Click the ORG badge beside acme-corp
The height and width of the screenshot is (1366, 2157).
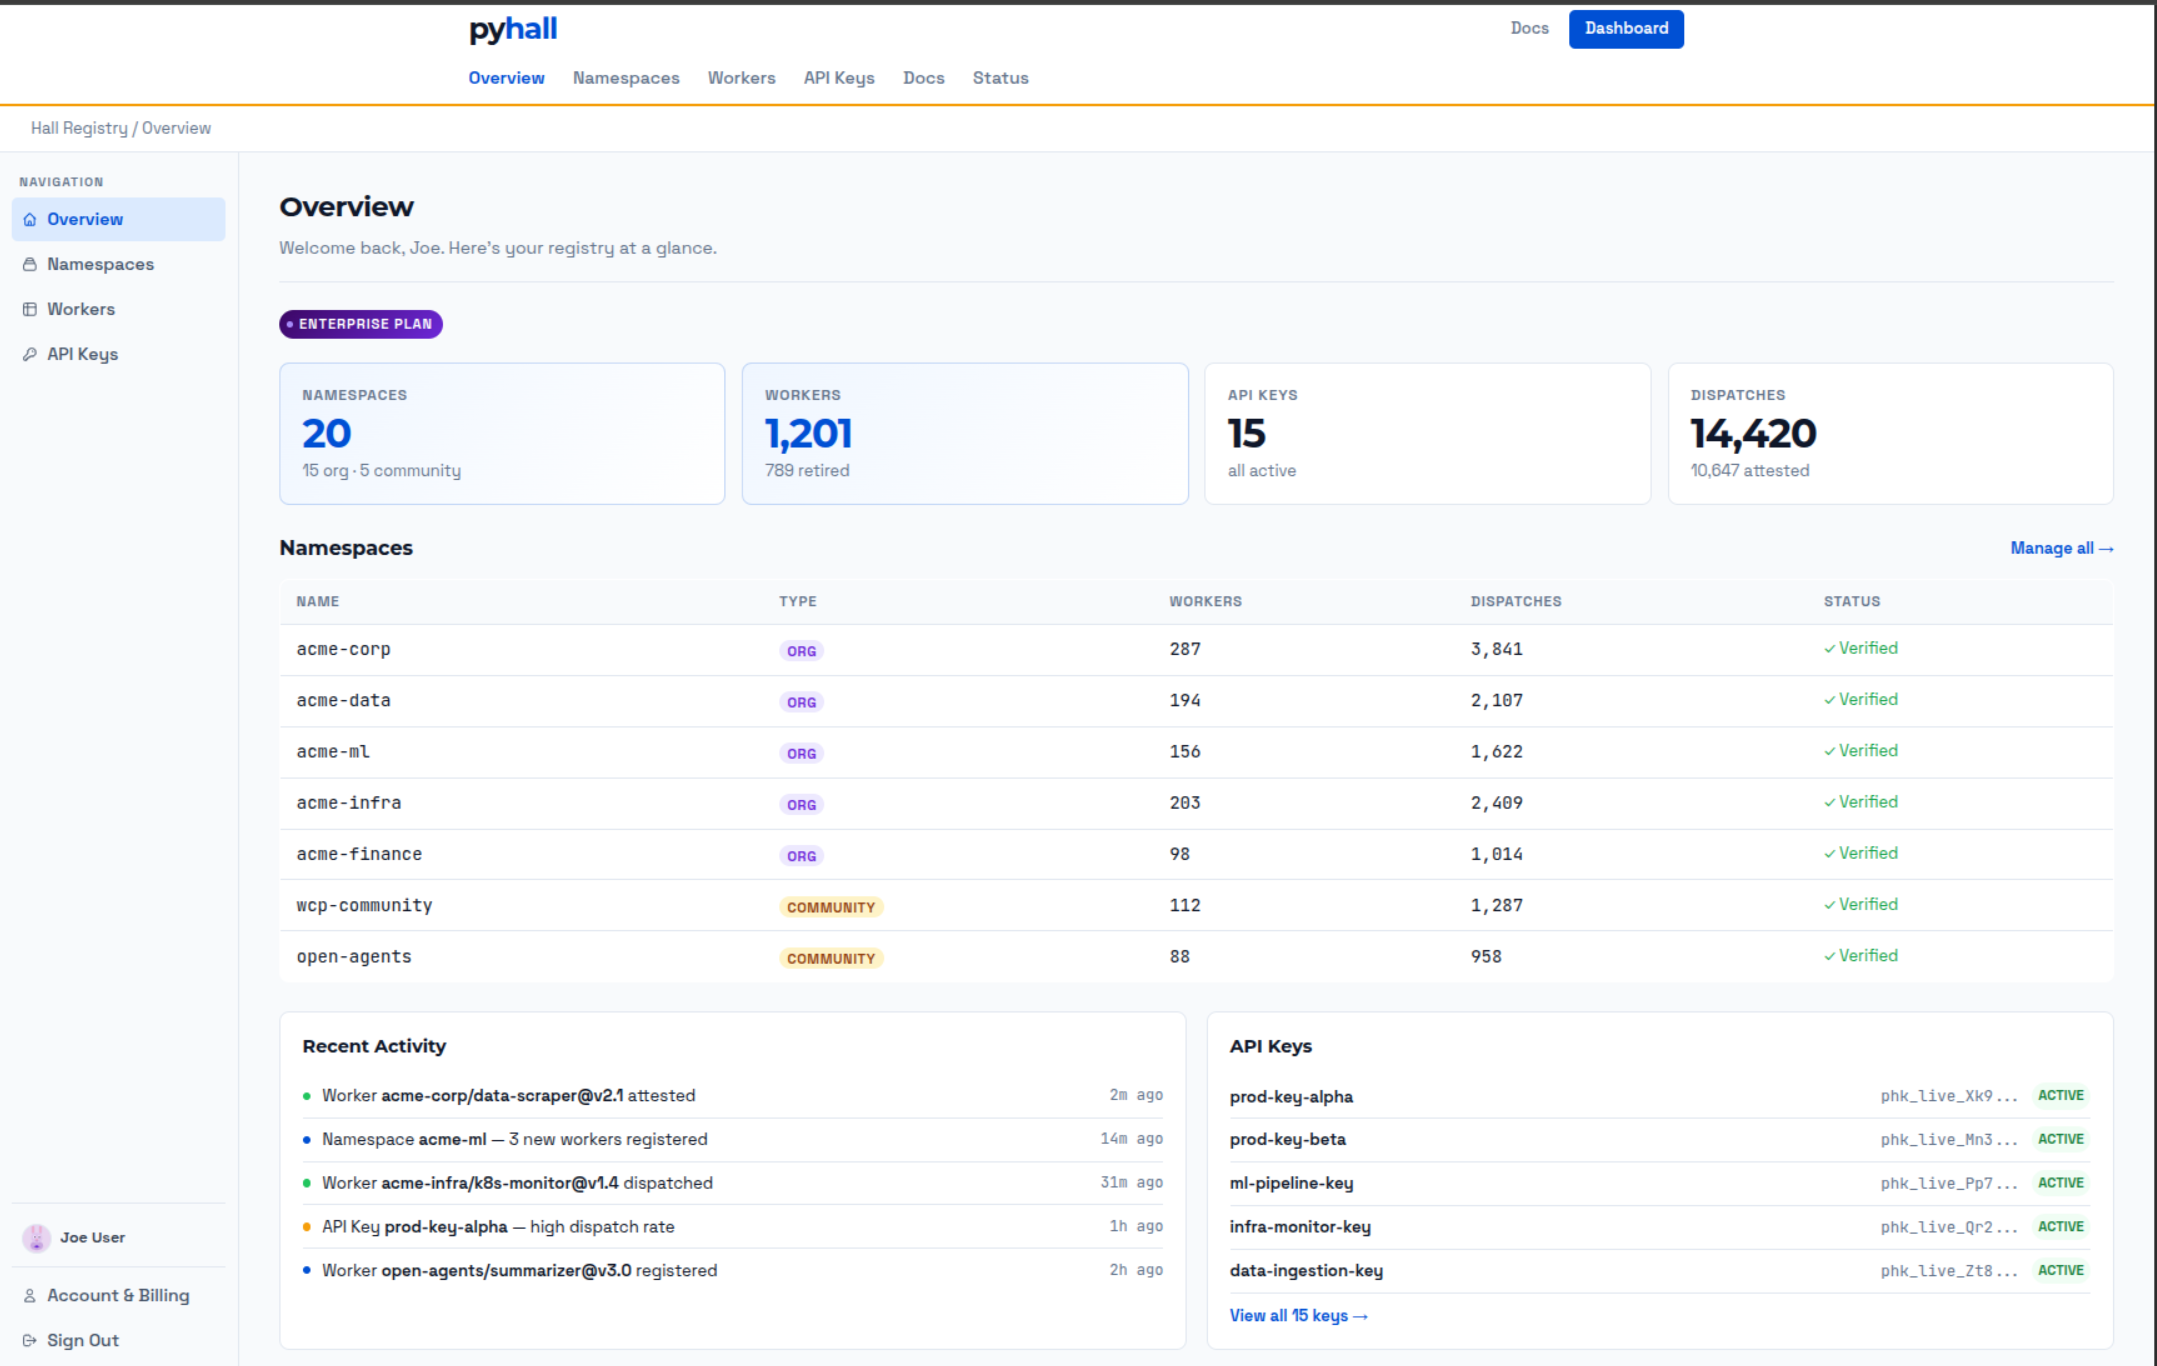coord(800,650)
